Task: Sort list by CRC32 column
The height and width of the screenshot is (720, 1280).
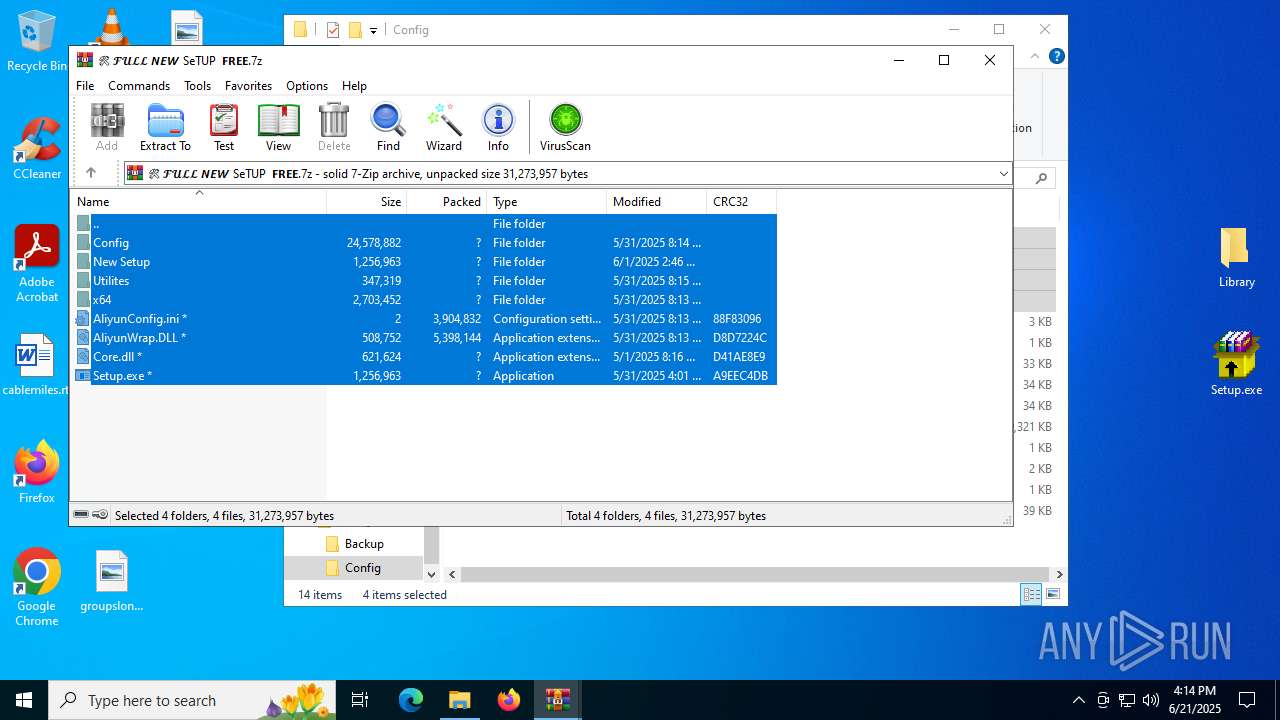Action: [x=741, y=202]
